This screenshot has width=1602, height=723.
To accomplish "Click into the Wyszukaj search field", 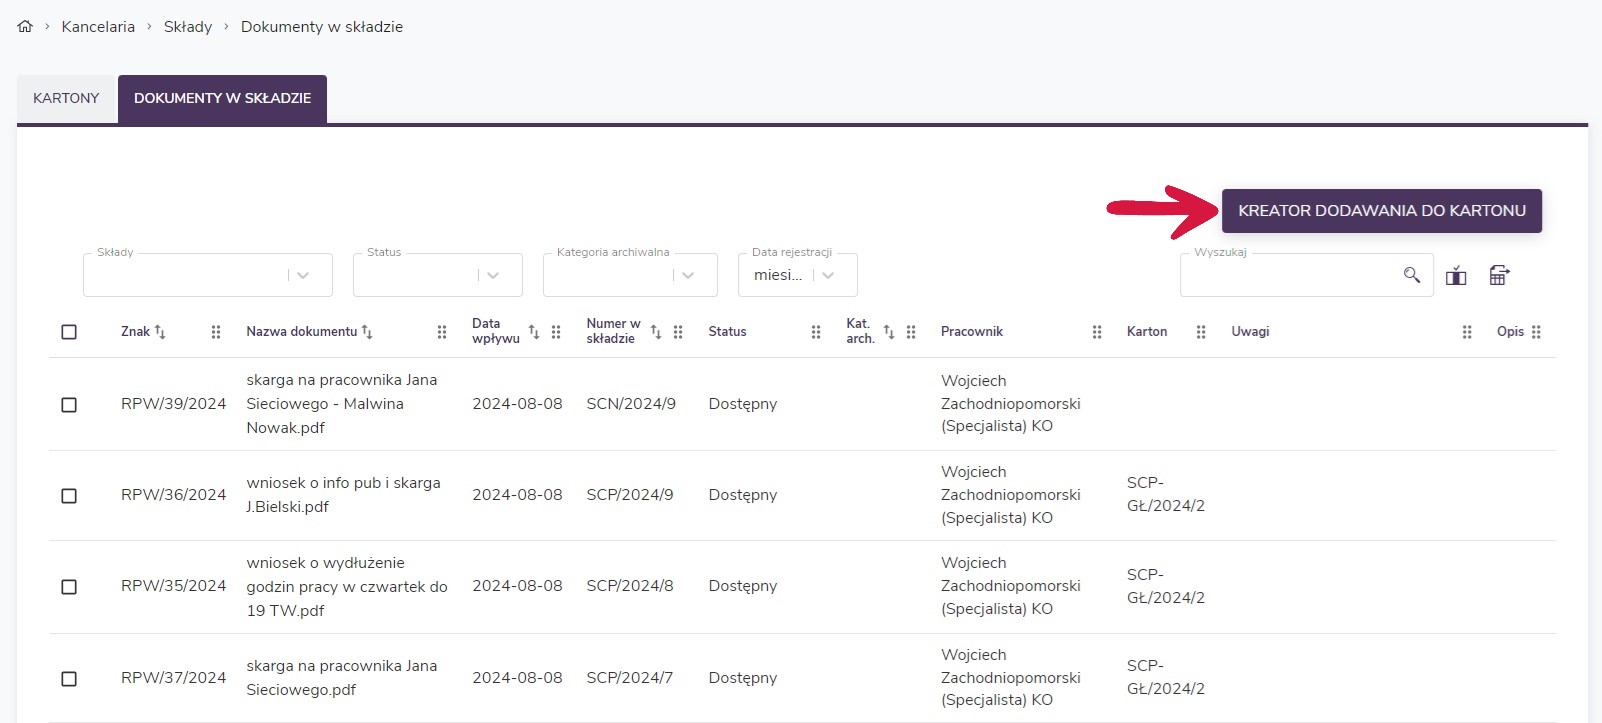I will 1290,276.
